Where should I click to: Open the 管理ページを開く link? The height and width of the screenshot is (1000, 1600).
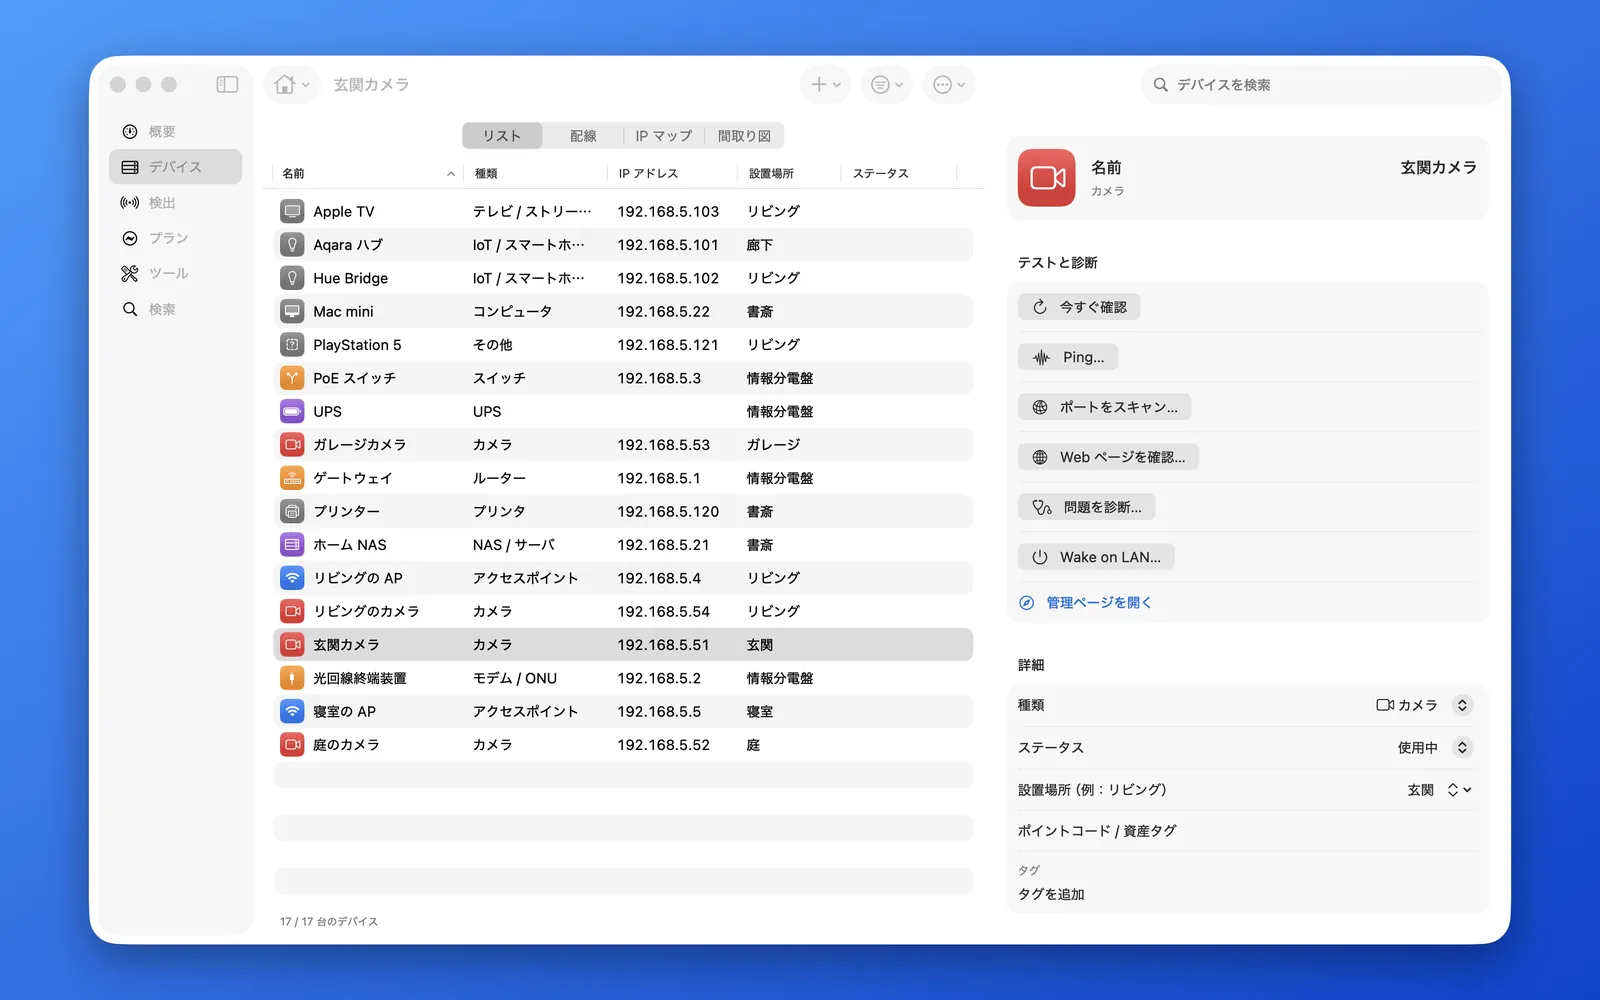[1086, 603]
